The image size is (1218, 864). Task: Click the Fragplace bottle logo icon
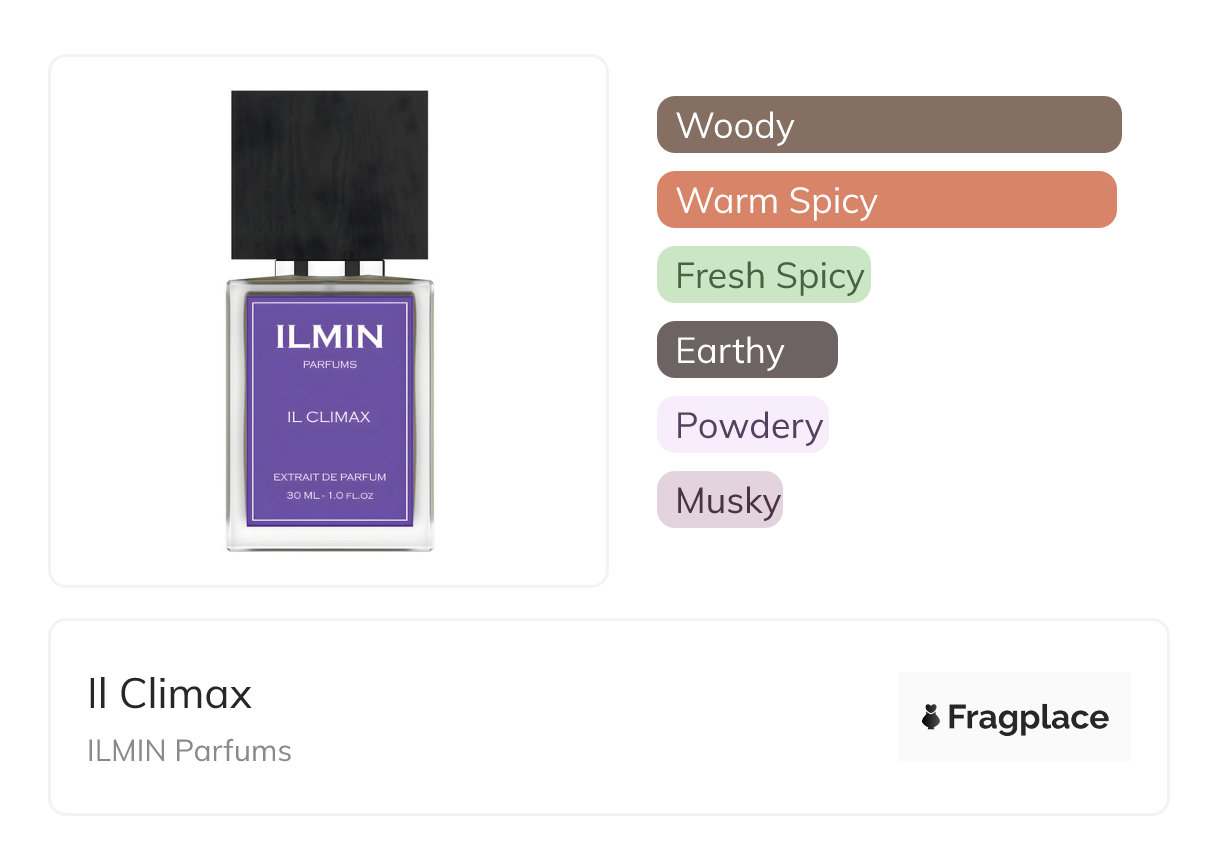click(931, 717)
